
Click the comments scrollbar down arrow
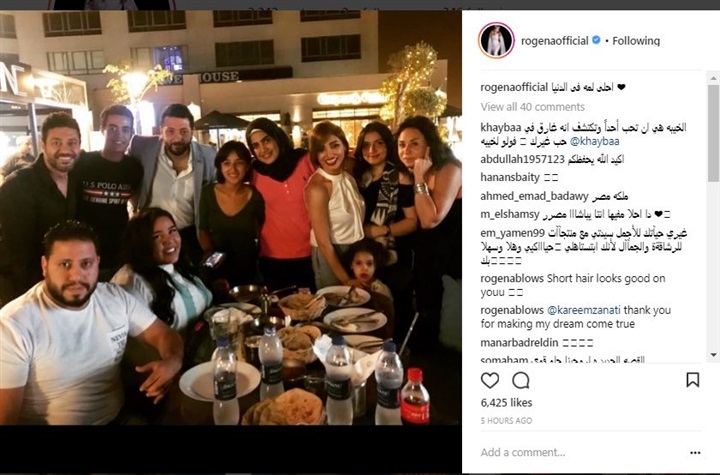(x=713, y=355)
